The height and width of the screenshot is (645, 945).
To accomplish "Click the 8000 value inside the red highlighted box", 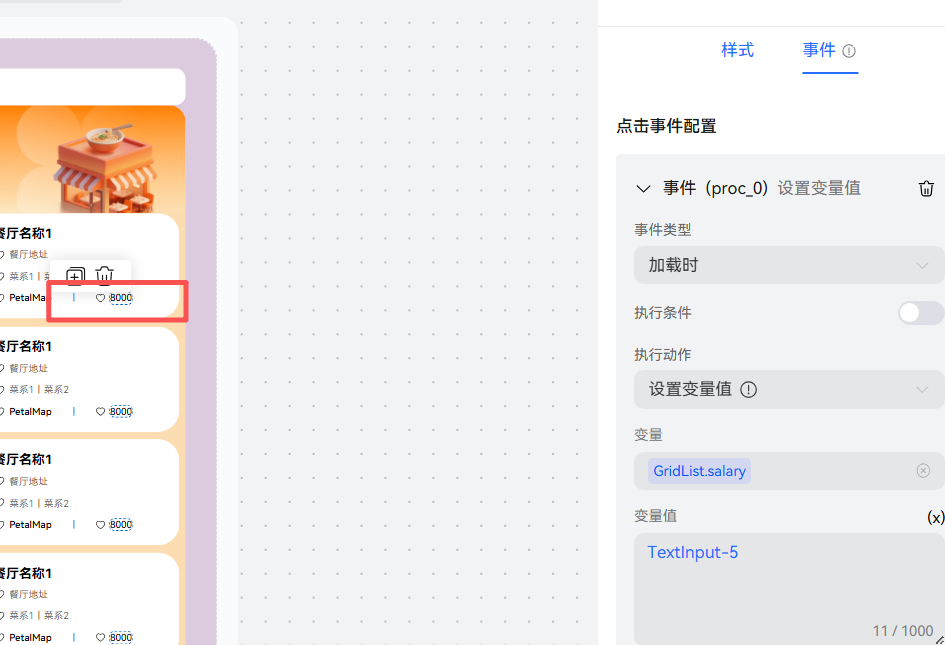I will click(119, 297).
